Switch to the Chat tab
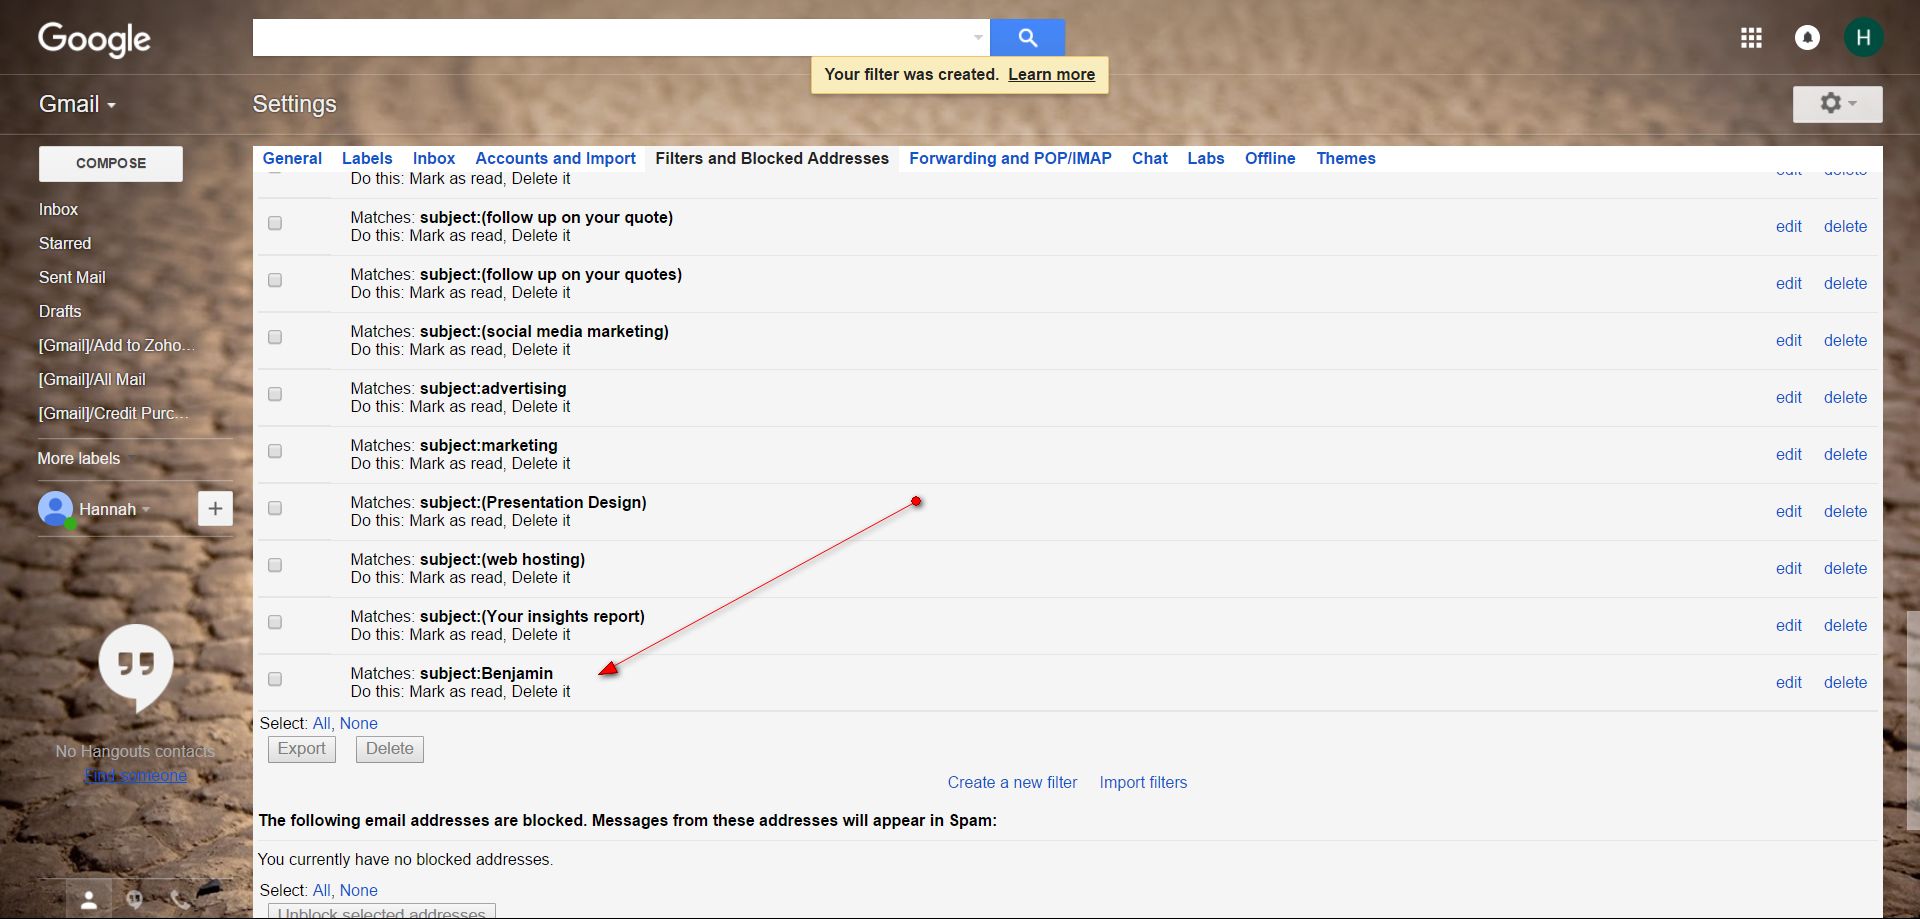Screen dimensions: 1920x919 coord(1150,158)
